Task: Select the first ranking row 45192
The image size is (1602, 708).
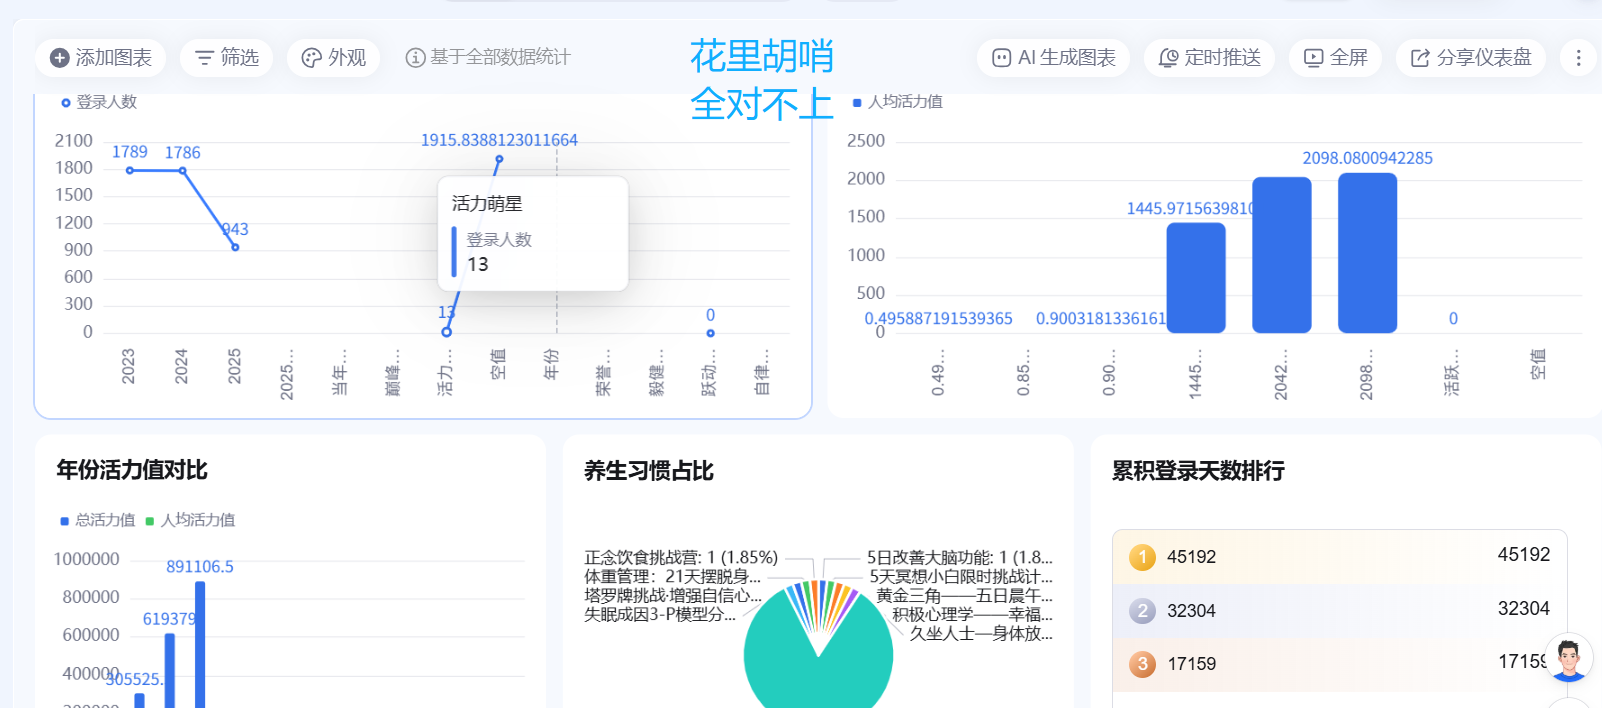Action: click(1338, 557)
